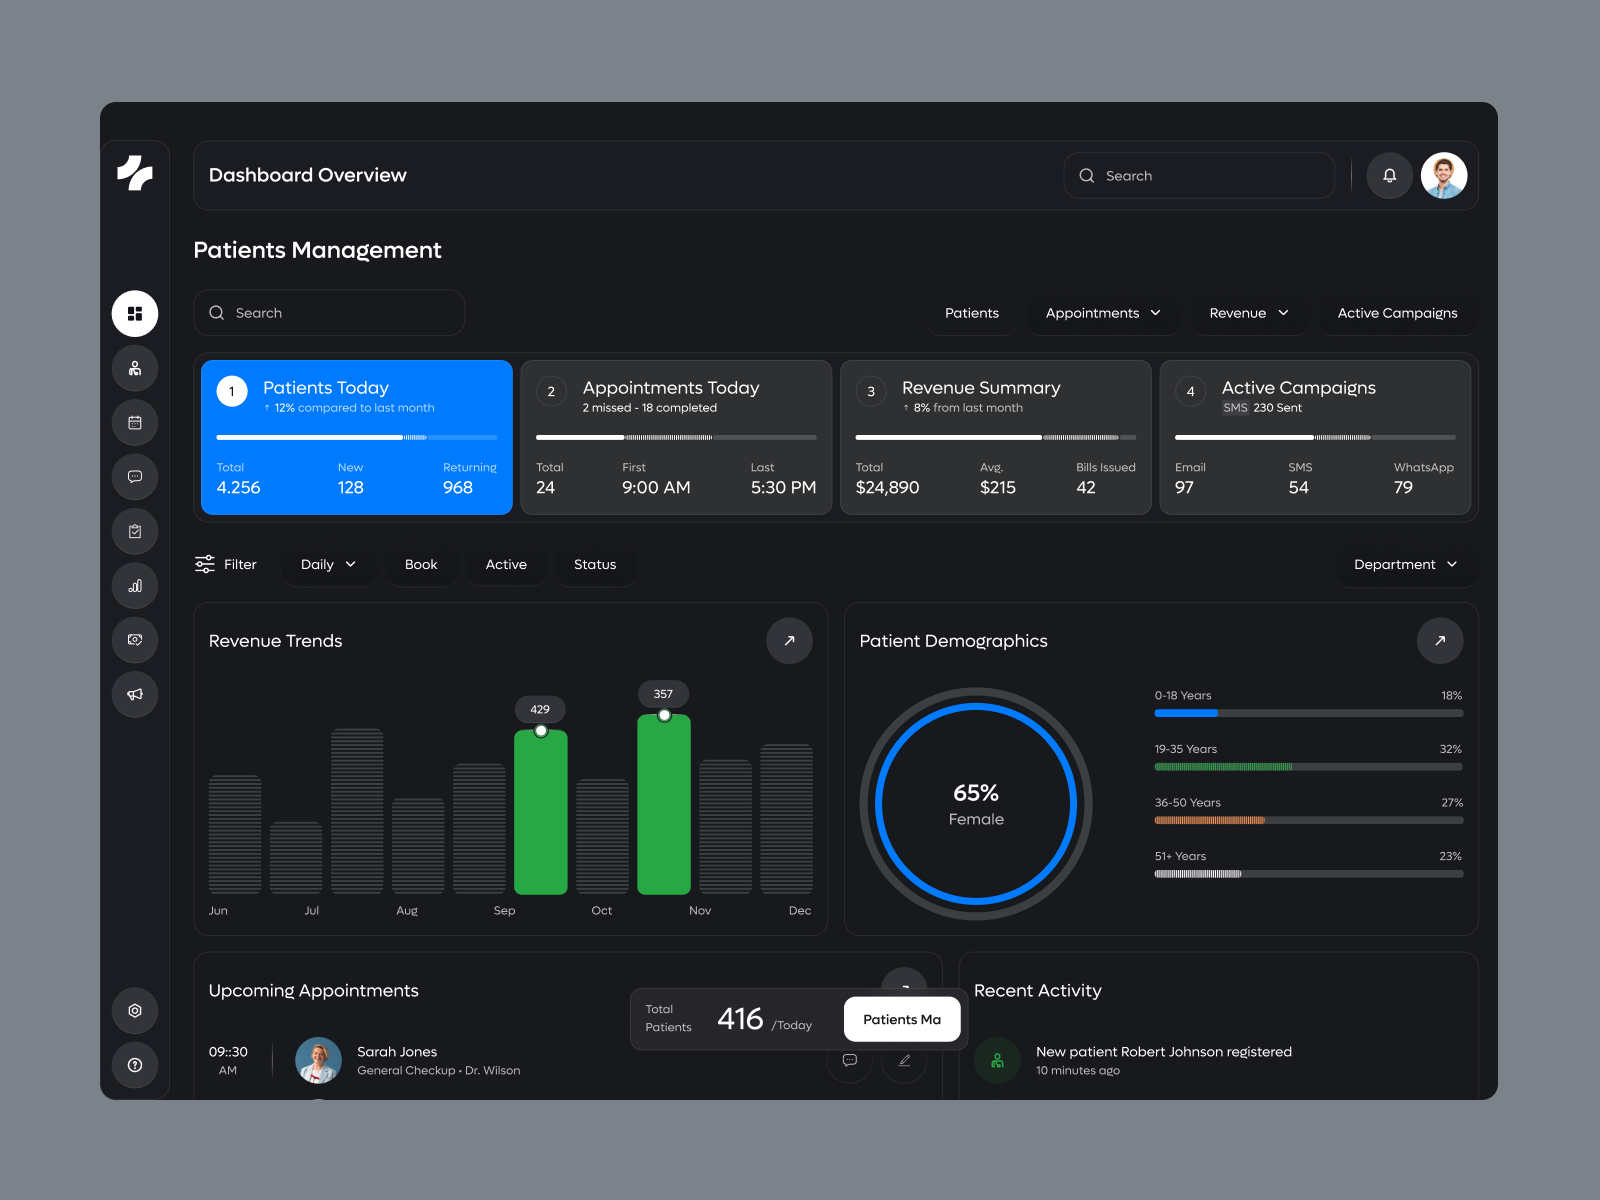
Task: Select the Patients Today highlighted card
Action: pyautogui.click(x=356, y=437)
